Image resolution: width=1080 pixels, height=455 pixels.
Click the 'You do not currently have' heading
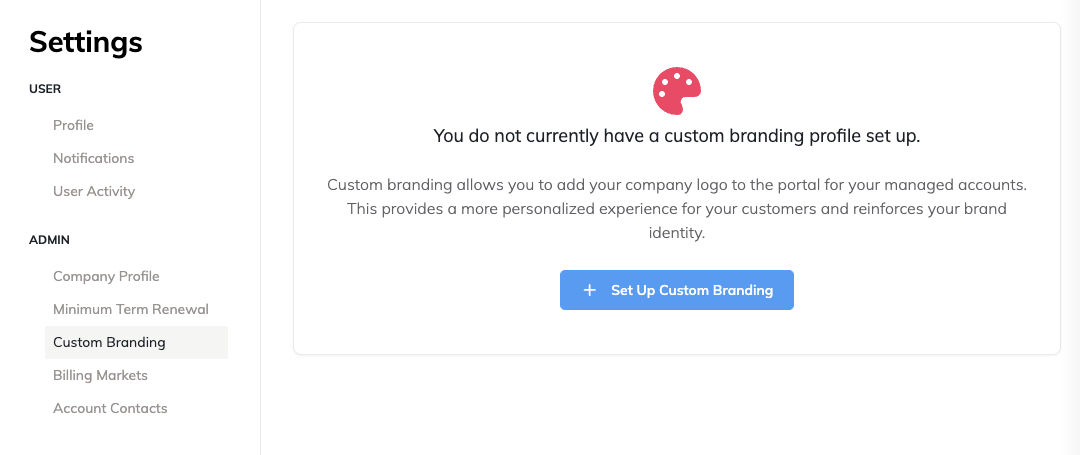tap(676, 136)
